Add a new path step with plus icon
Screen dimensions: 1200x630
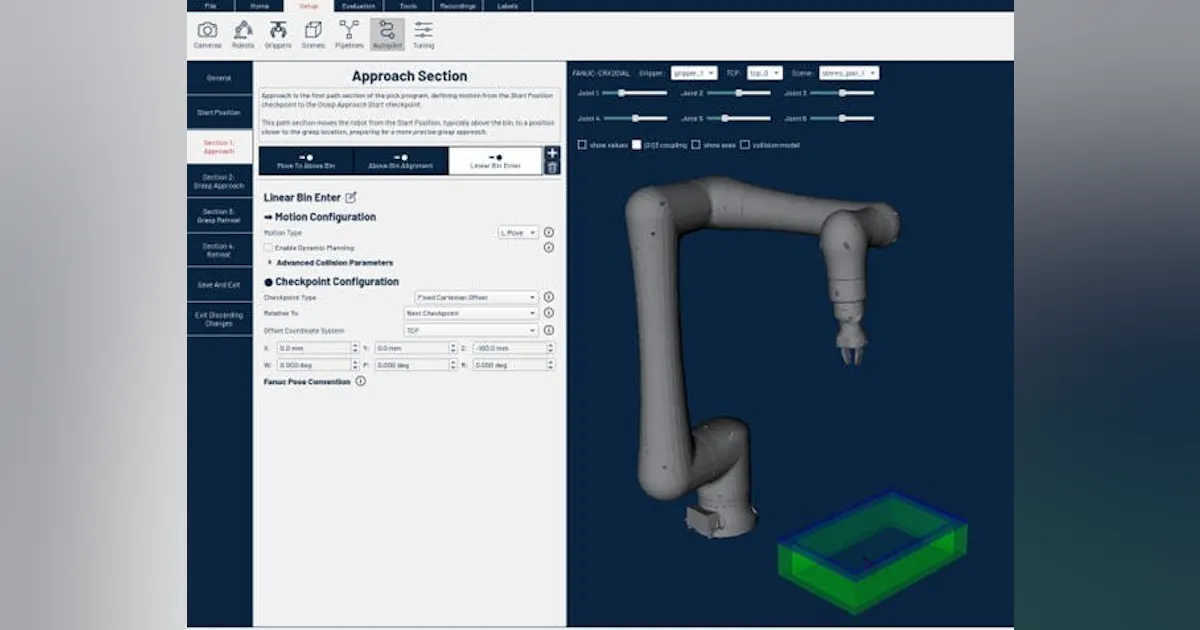pyautogui.click(x=552, y=154)
